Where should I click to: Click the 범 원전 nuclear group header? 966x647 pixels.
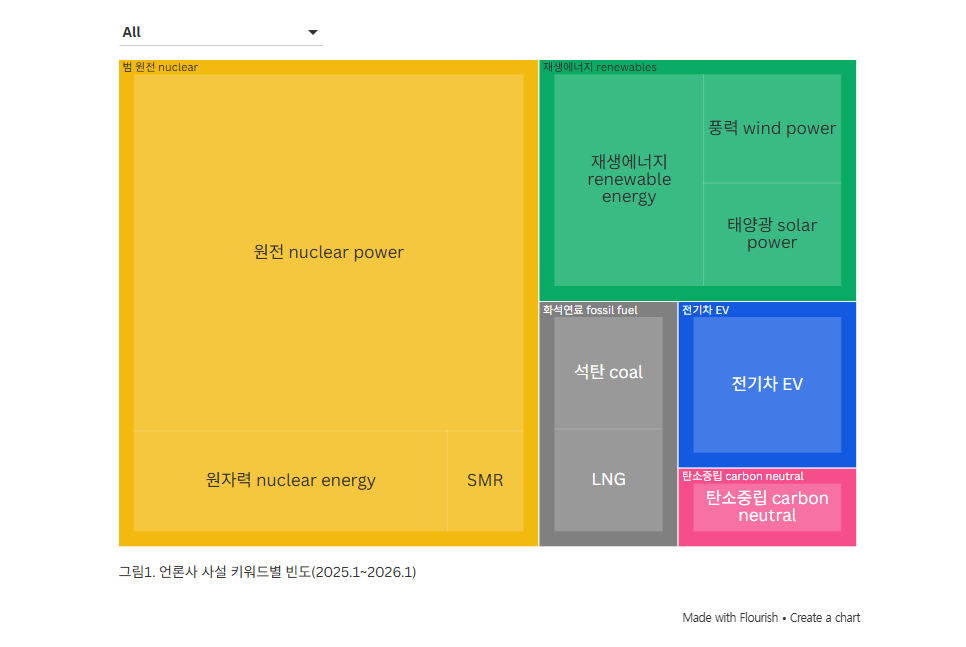point(160,67)
